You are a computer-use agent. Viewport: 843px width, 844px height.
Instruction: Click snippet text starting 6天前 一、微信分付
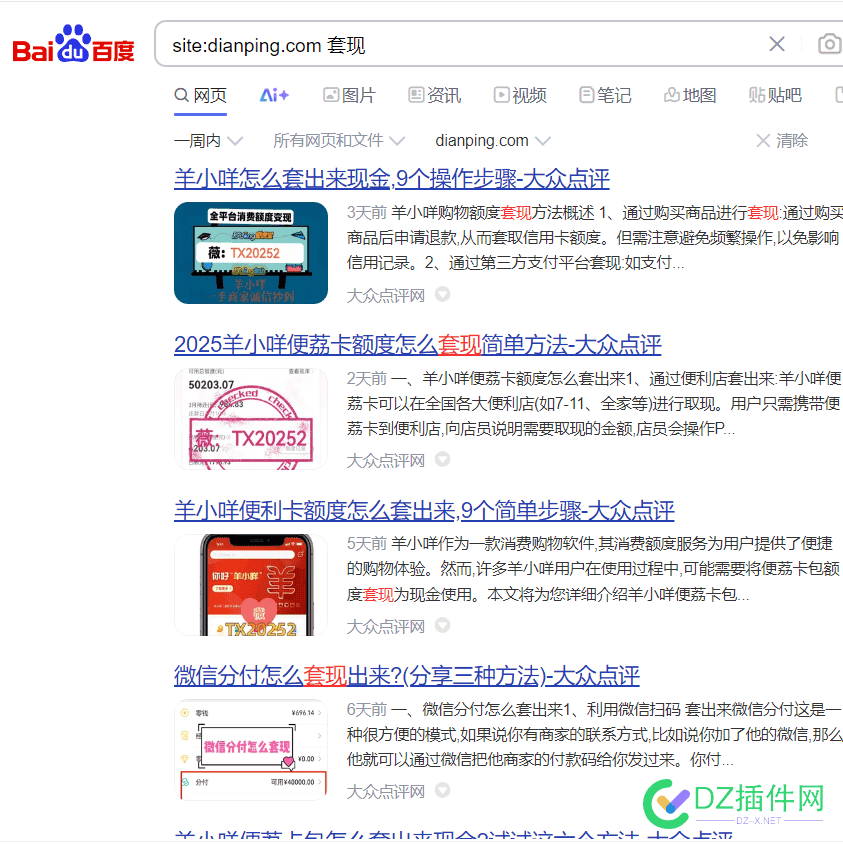click(594, 735)
